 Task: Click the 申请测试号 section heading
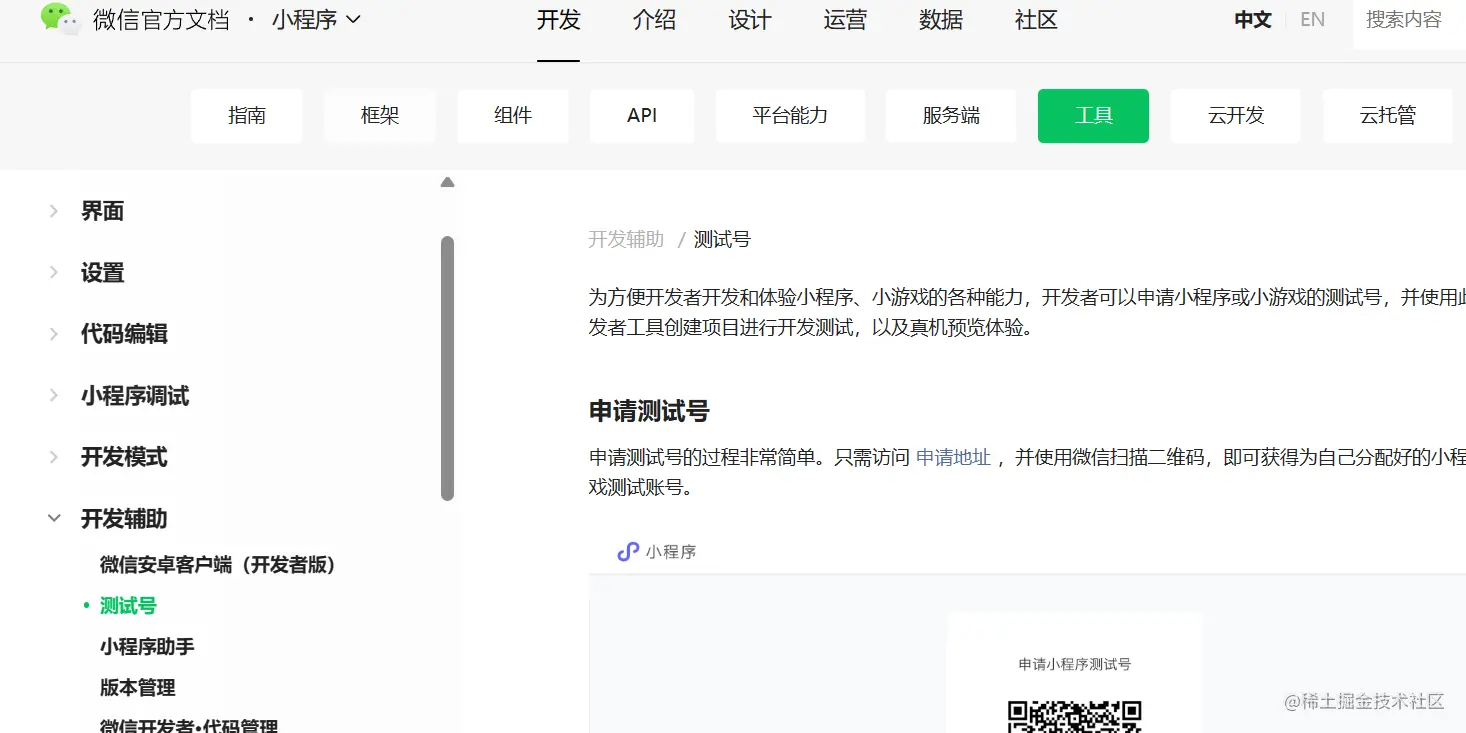pos(649,411)
